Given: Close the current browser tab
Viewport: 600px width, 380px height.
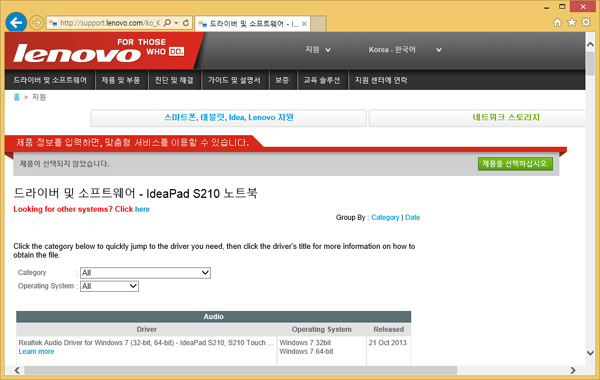Looking at the screenshot, I should pos(304,24).
